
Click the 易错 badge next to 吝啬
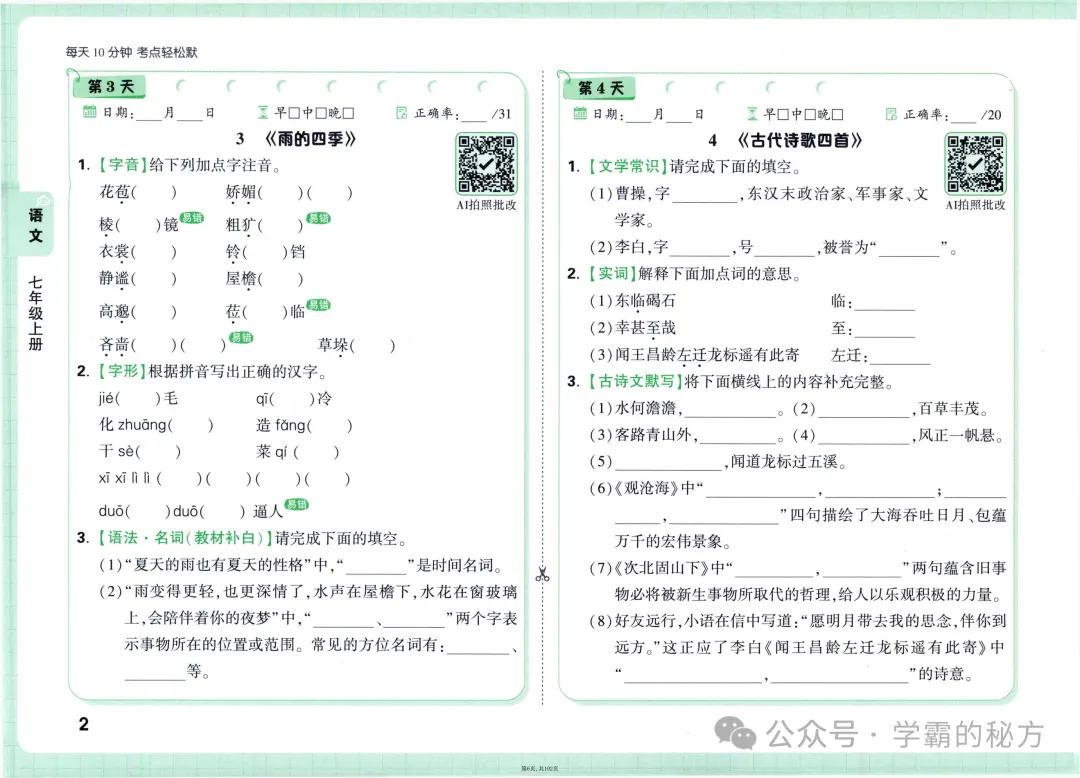(x=241, y=337)
